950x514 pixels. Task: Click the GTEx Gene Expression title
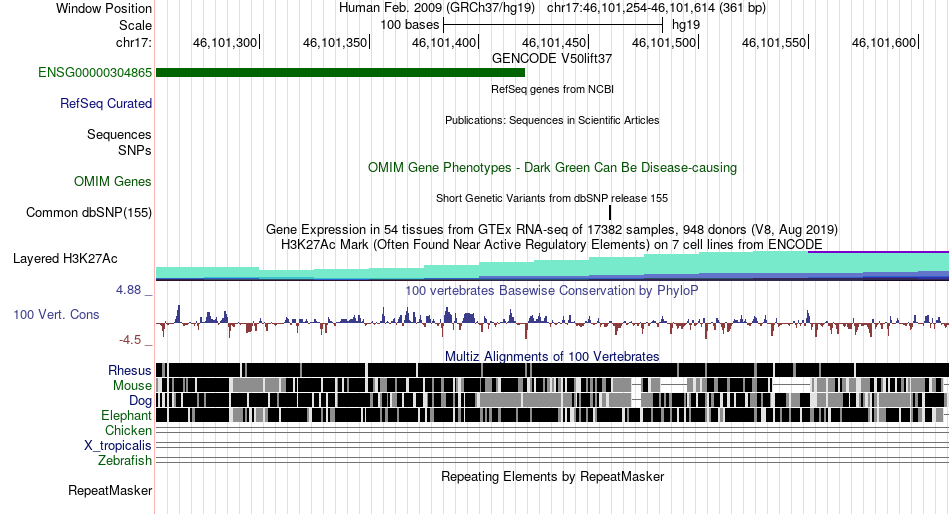click(x=552, y=230)
